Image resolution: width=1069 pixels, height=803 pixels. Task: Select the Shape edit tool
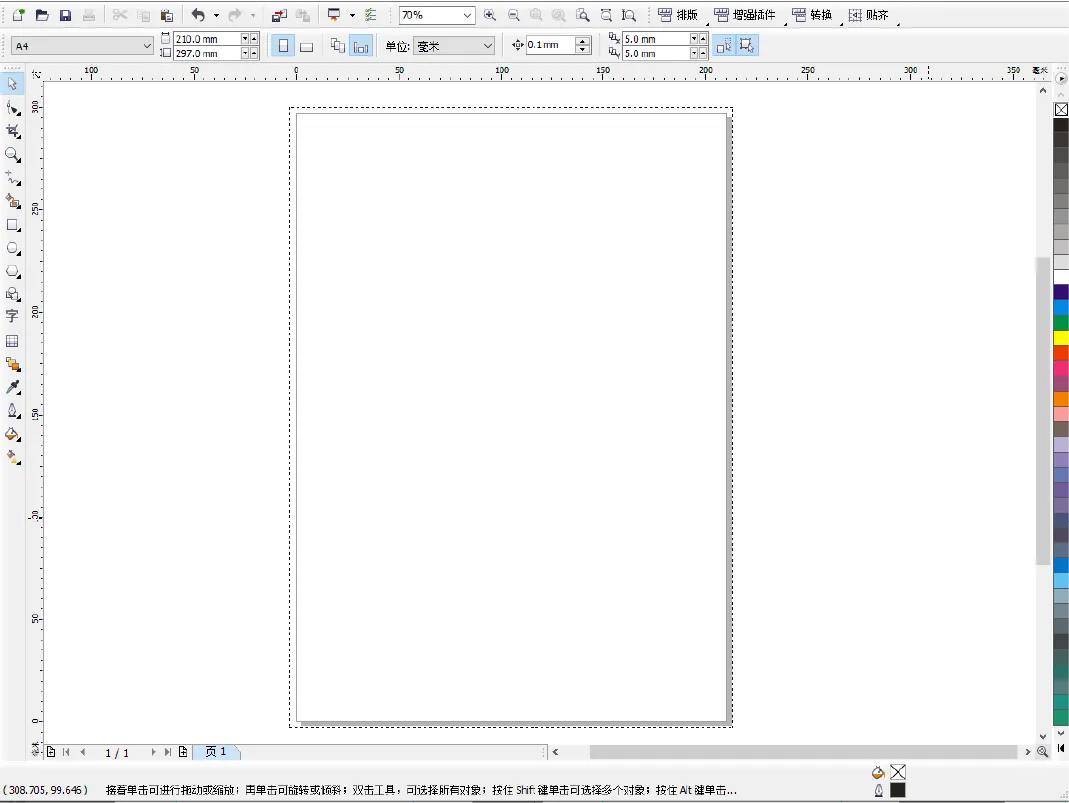pos(12,108)
